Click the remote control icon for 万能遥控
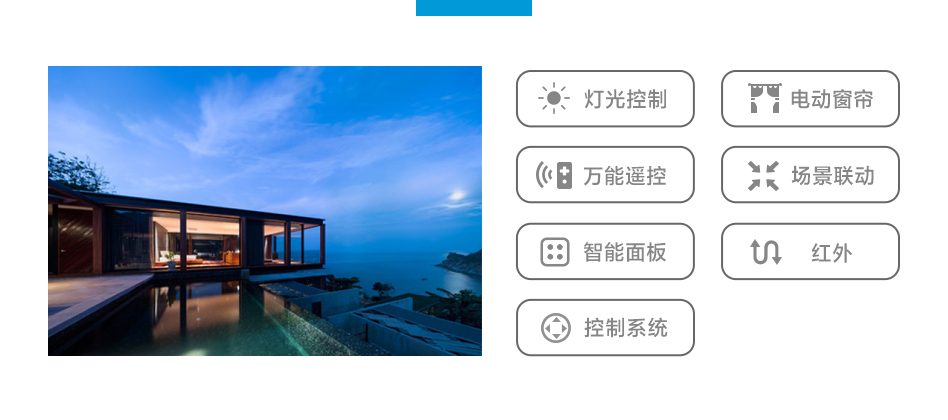Screen dimensions: 948x420 tap(554, 175)
